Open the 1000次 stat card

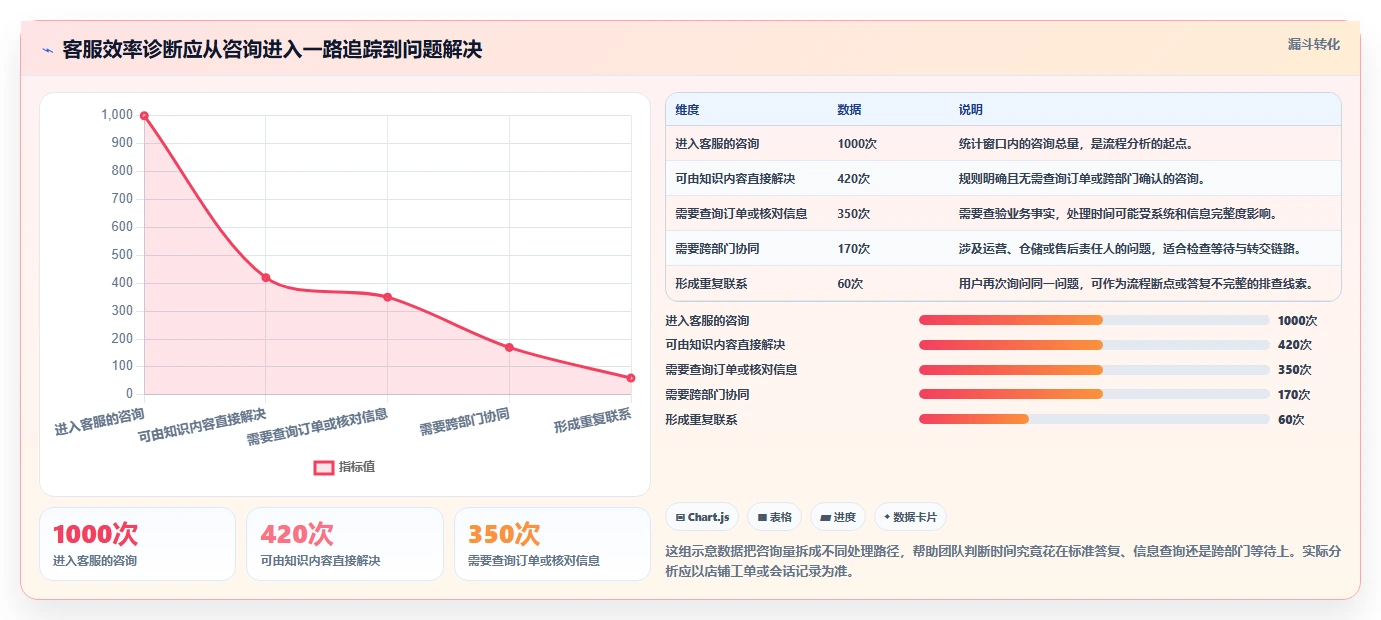pos(137,544)
